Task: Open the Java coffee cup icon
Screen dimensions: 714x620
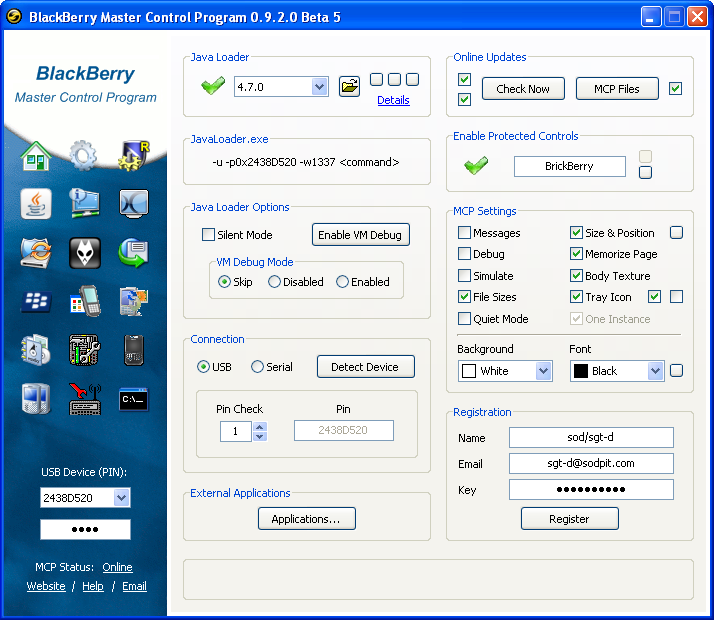Action: [x=36, y=203]
